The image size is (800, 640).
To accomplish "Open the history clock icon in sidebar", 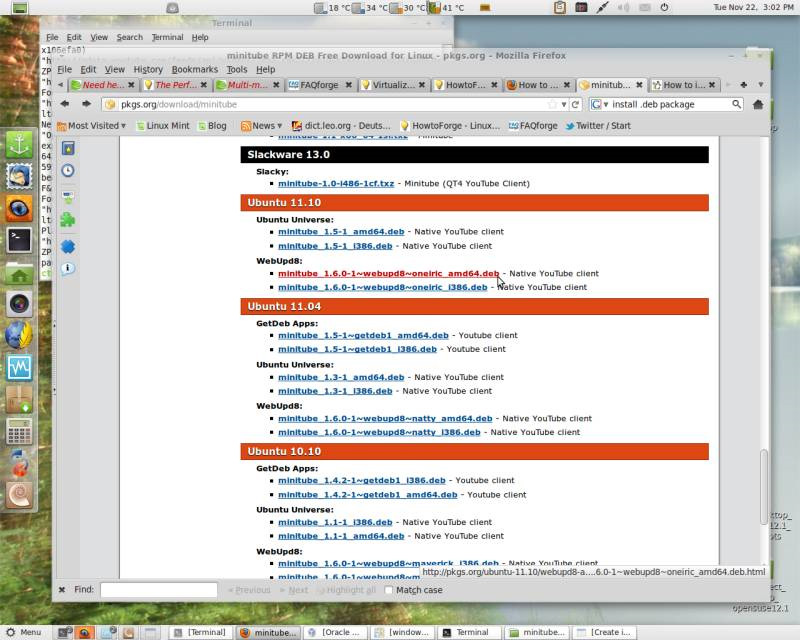I will tap(68, 171).
